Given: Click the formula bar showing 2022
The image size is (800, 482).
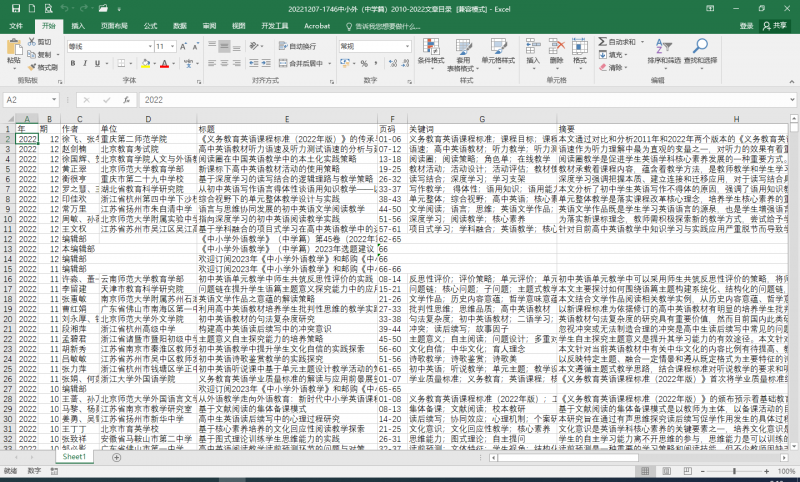Looking at the screenshot, I should click(x=463, y=100).
